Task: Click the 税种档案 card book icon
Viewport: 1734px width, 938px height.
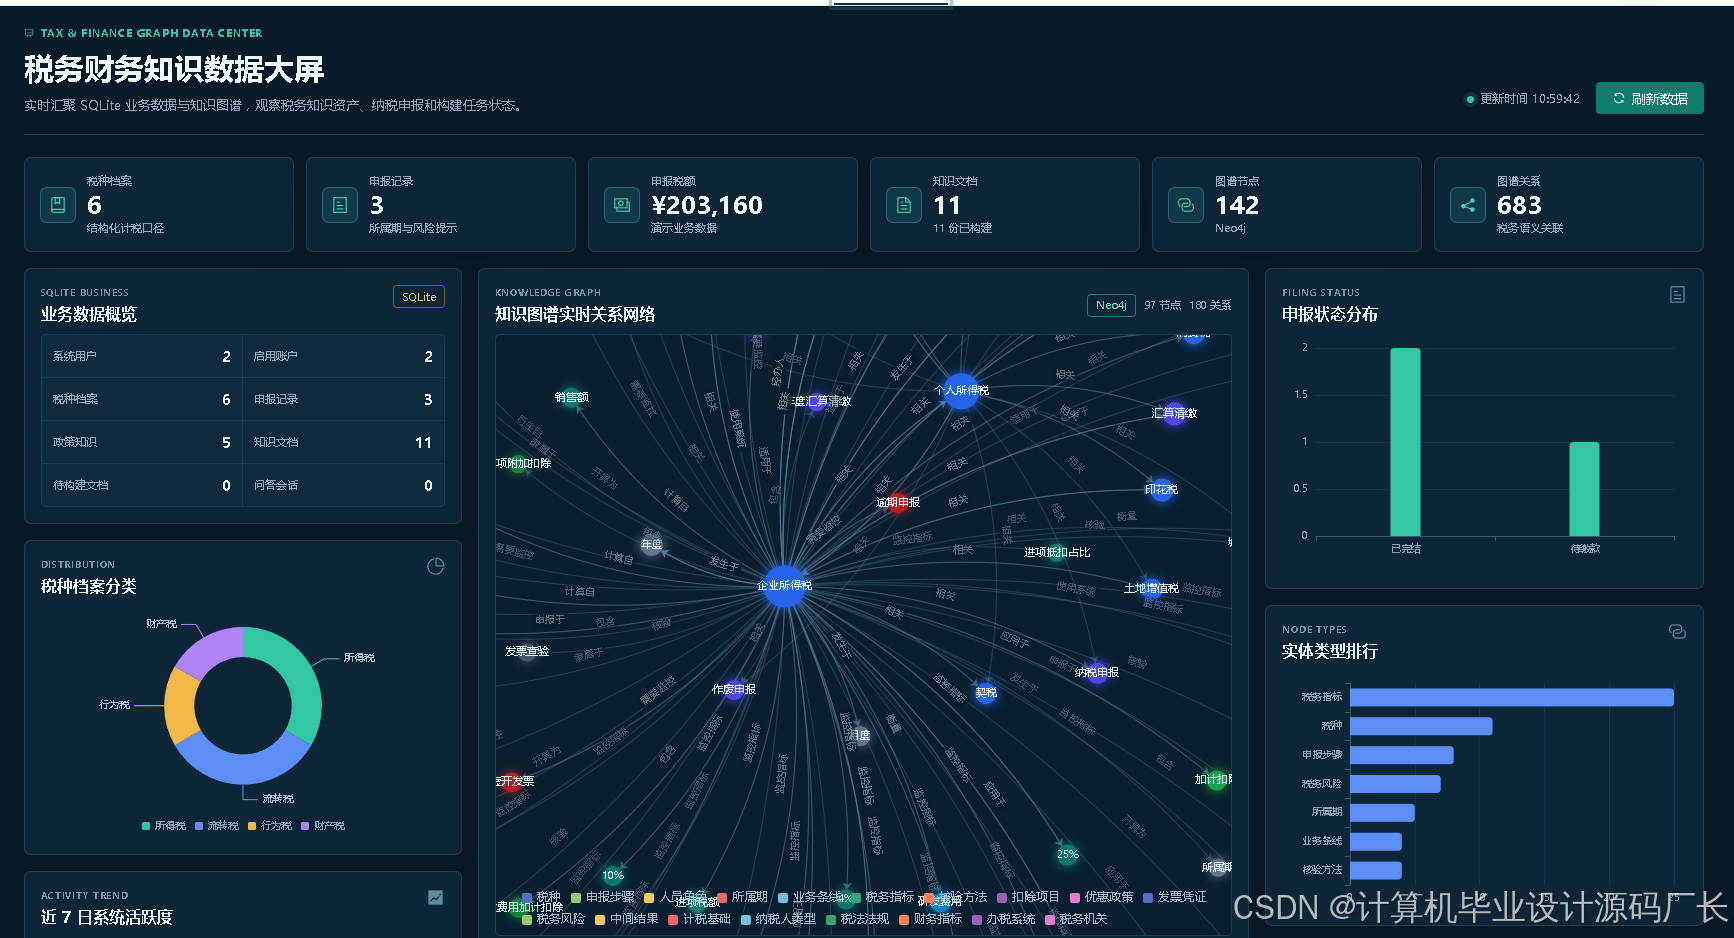Action: point(58,205)
